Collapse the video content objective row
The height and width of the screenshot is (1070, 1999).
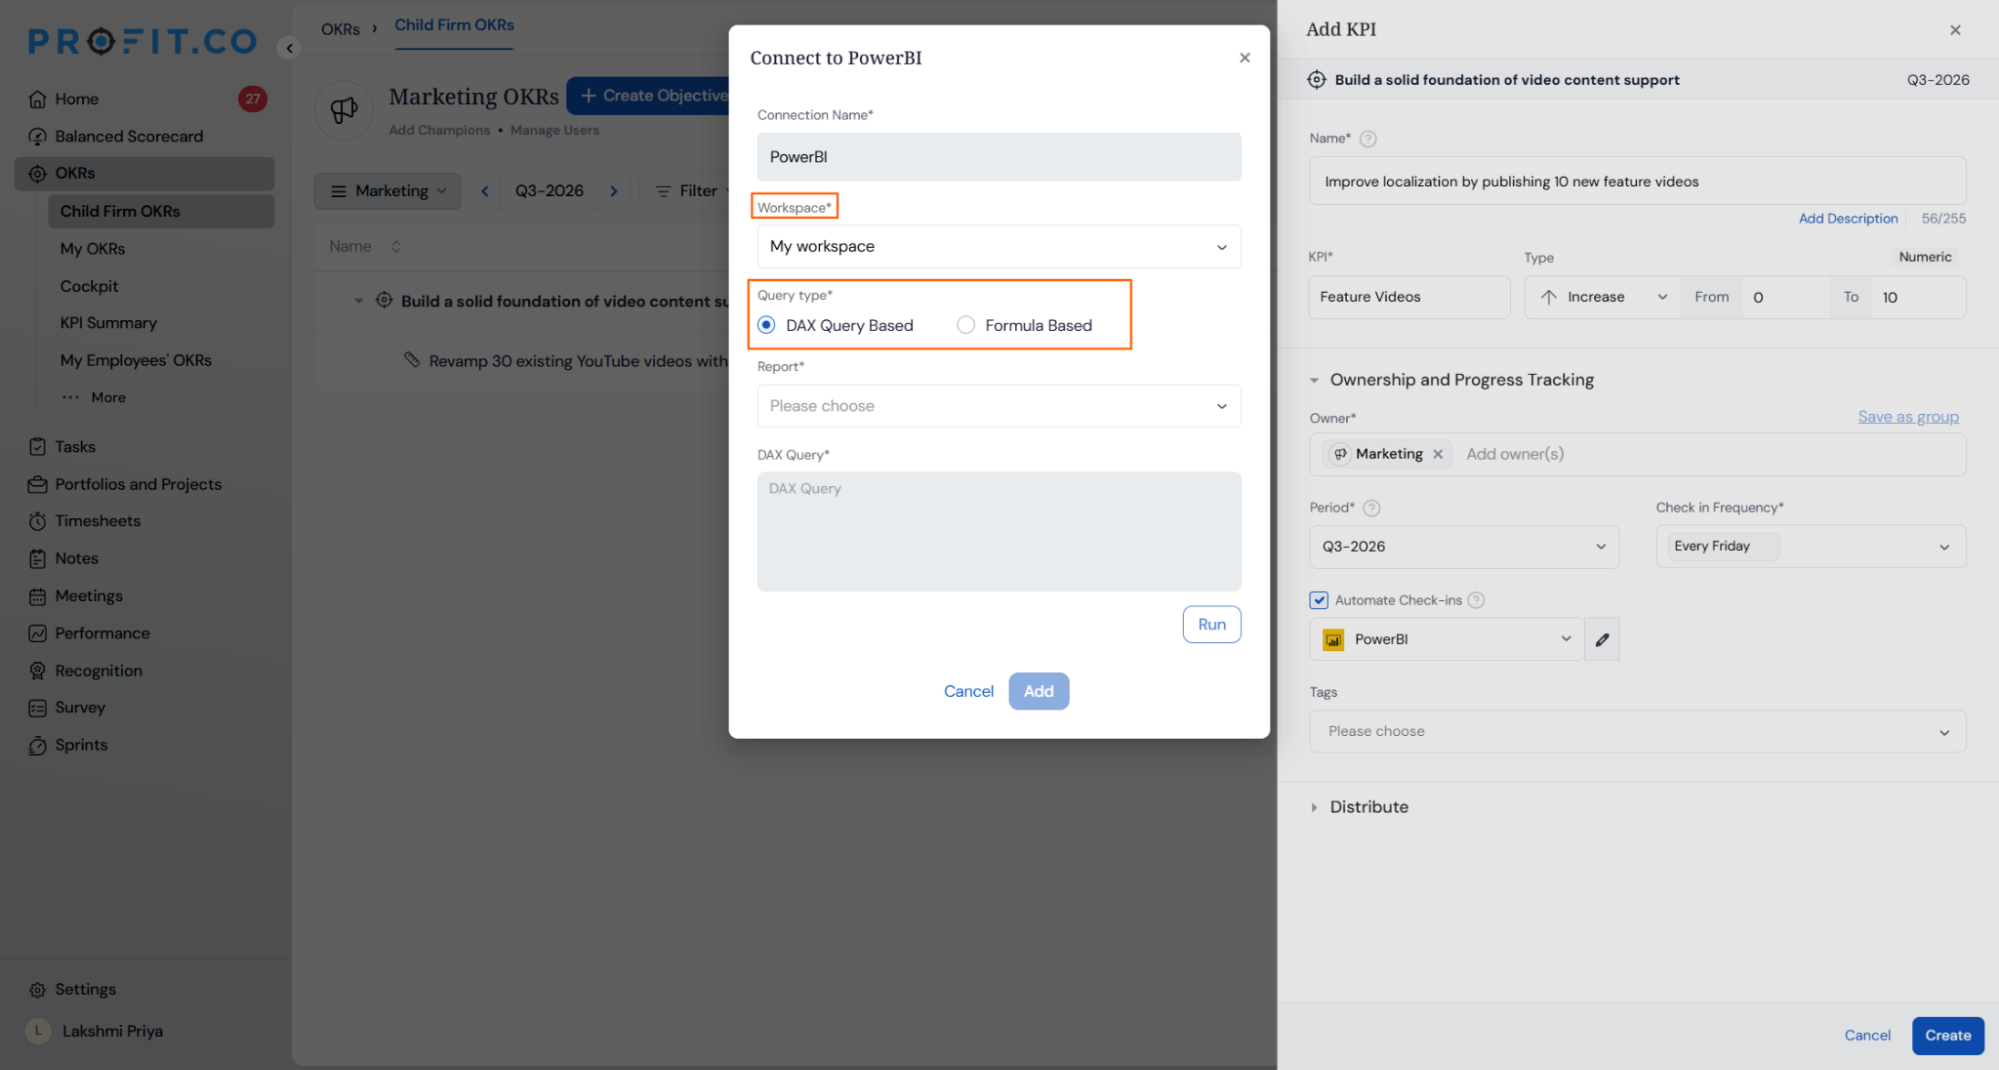point(359,301)
